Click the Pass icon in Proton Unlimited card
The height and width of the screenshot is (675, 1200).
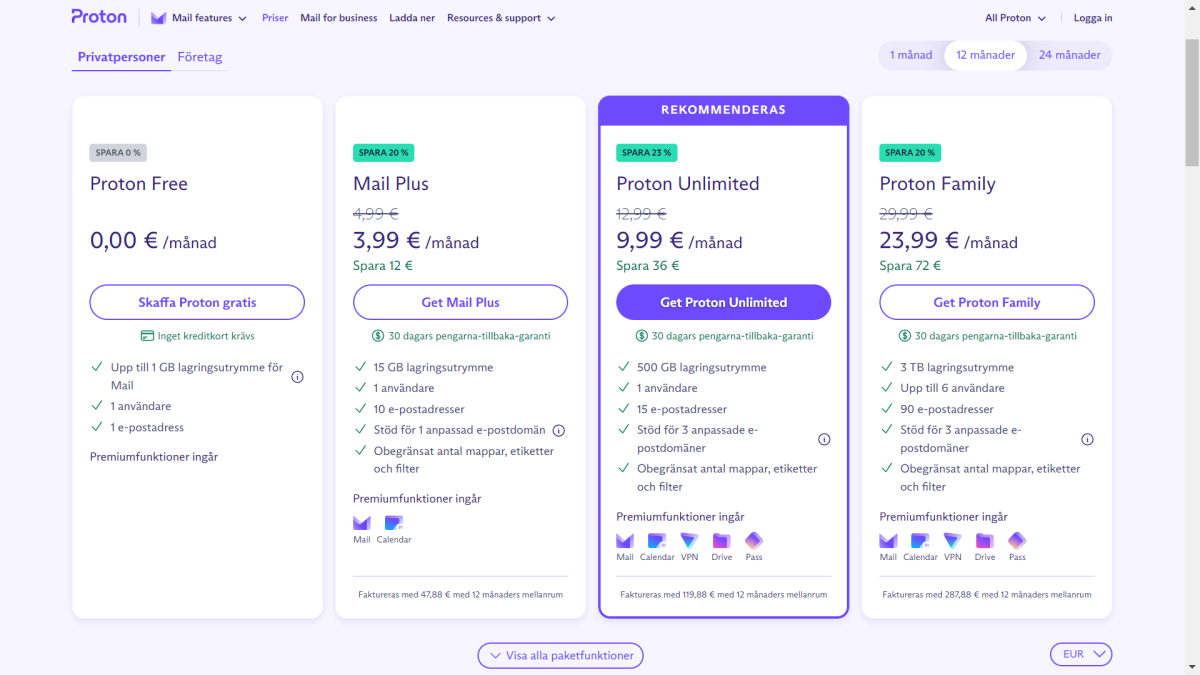(x=753, y=541)
